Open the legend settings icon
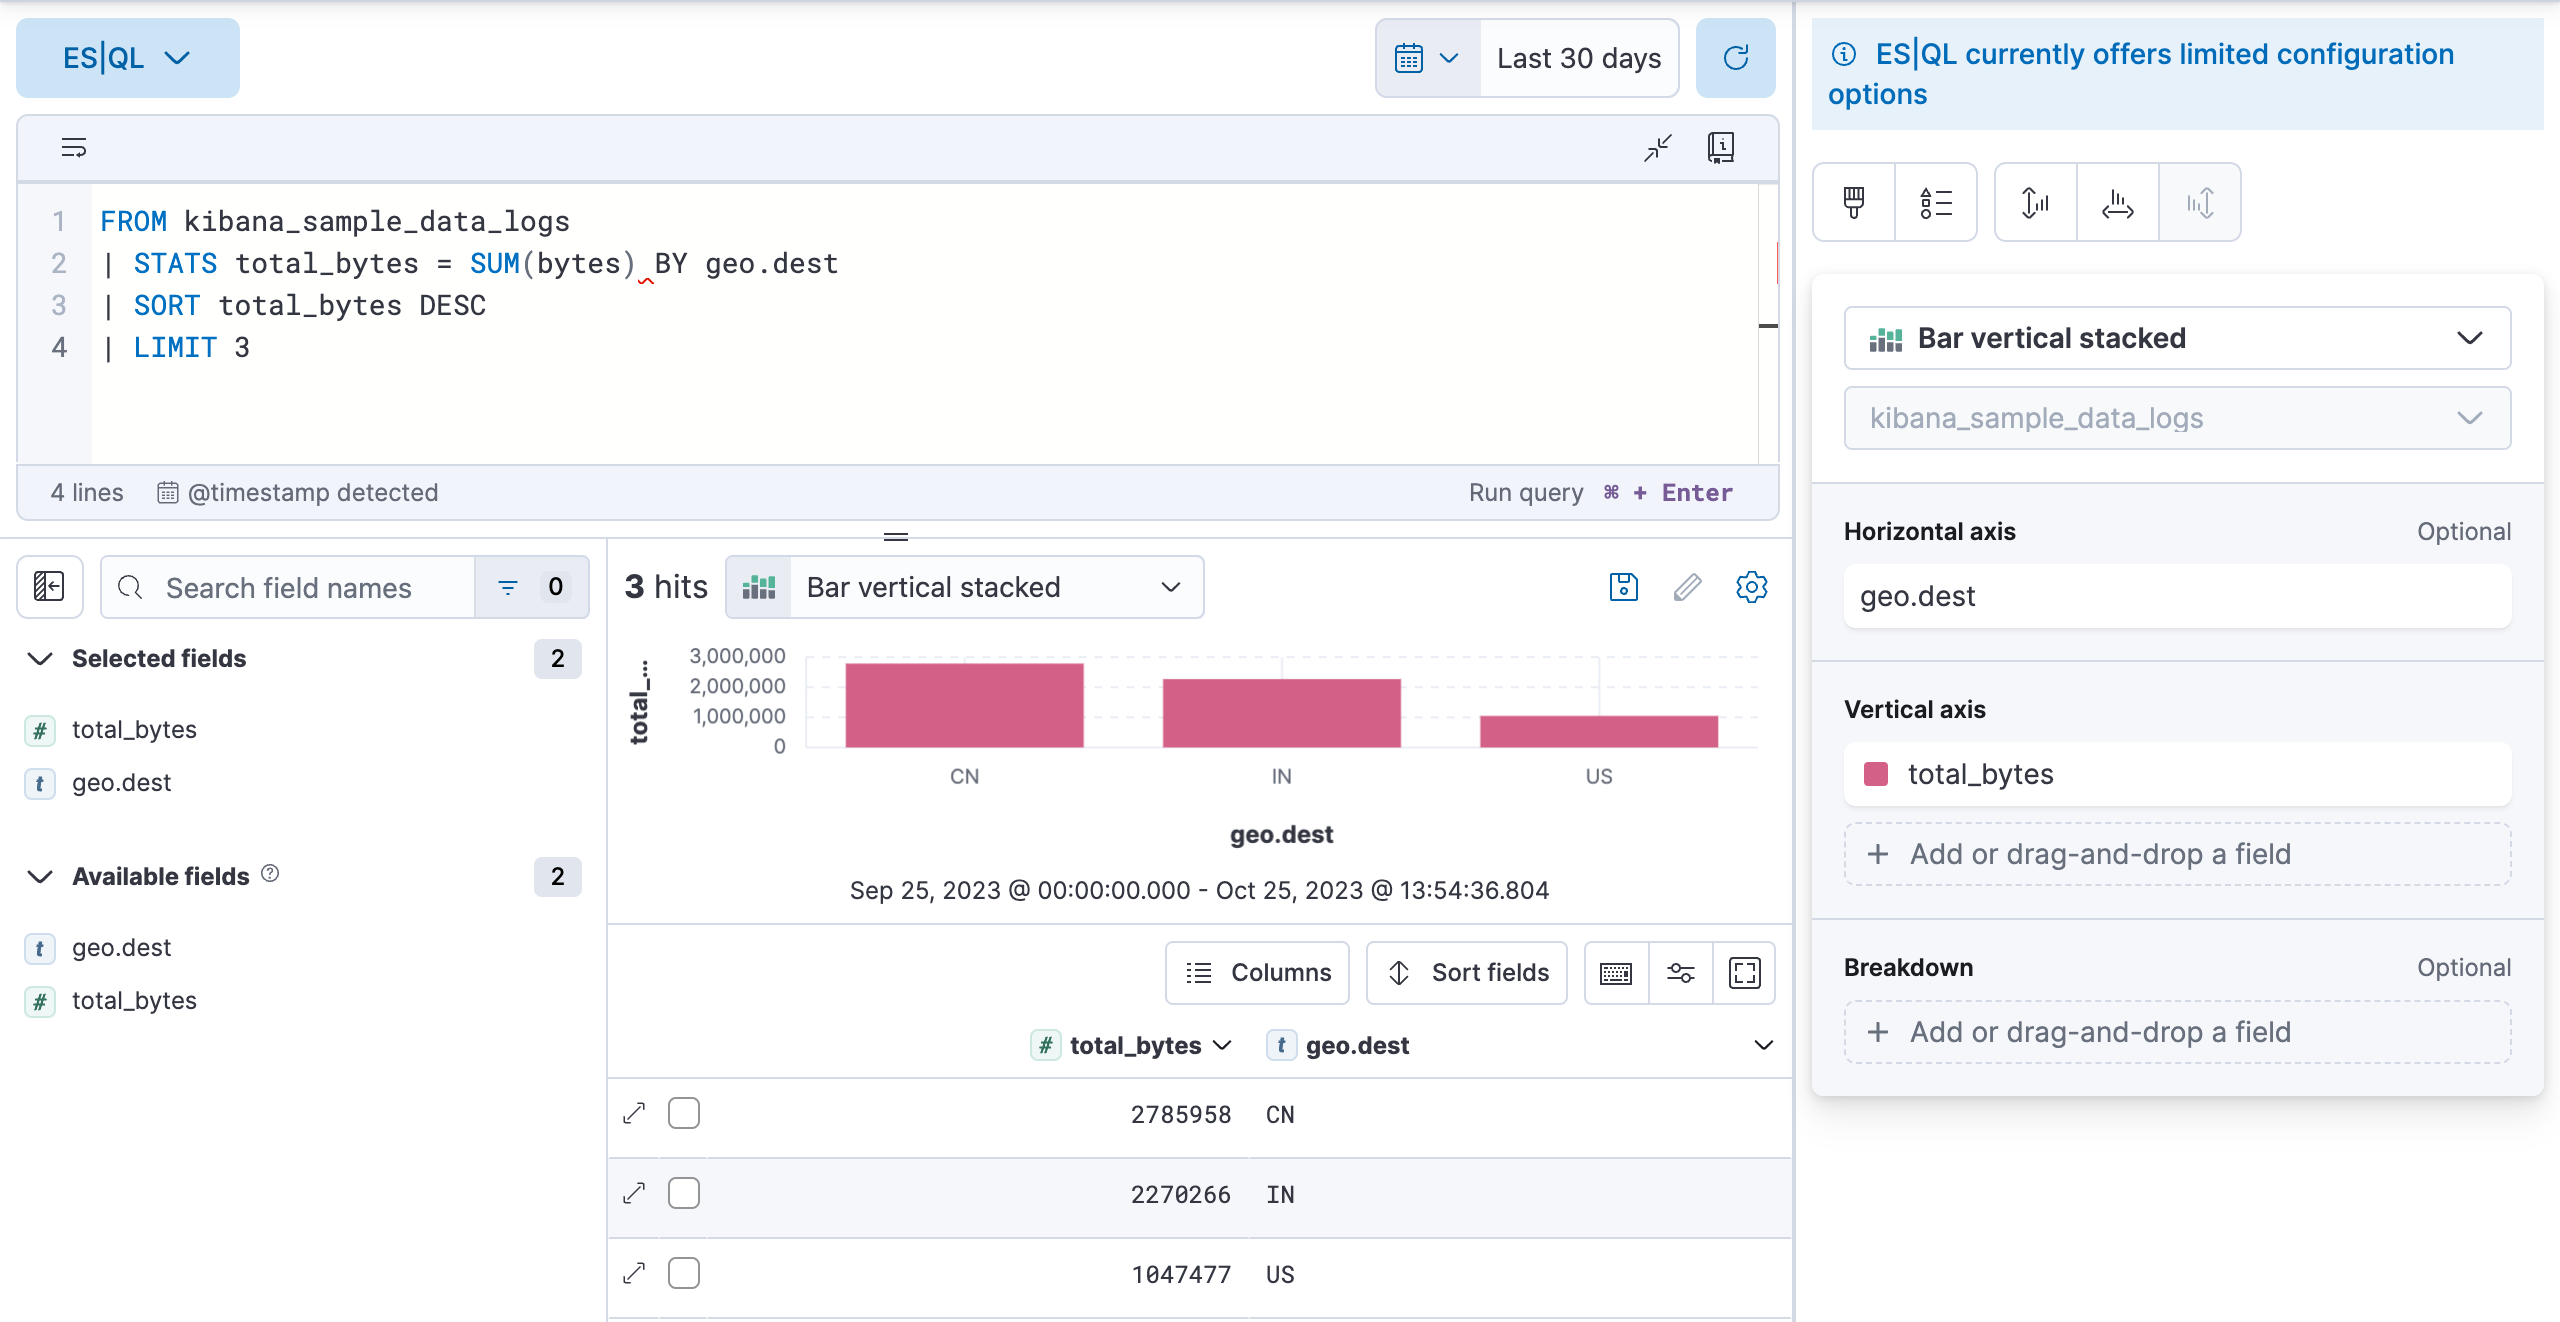2560x1322 pixels. 1937,203
